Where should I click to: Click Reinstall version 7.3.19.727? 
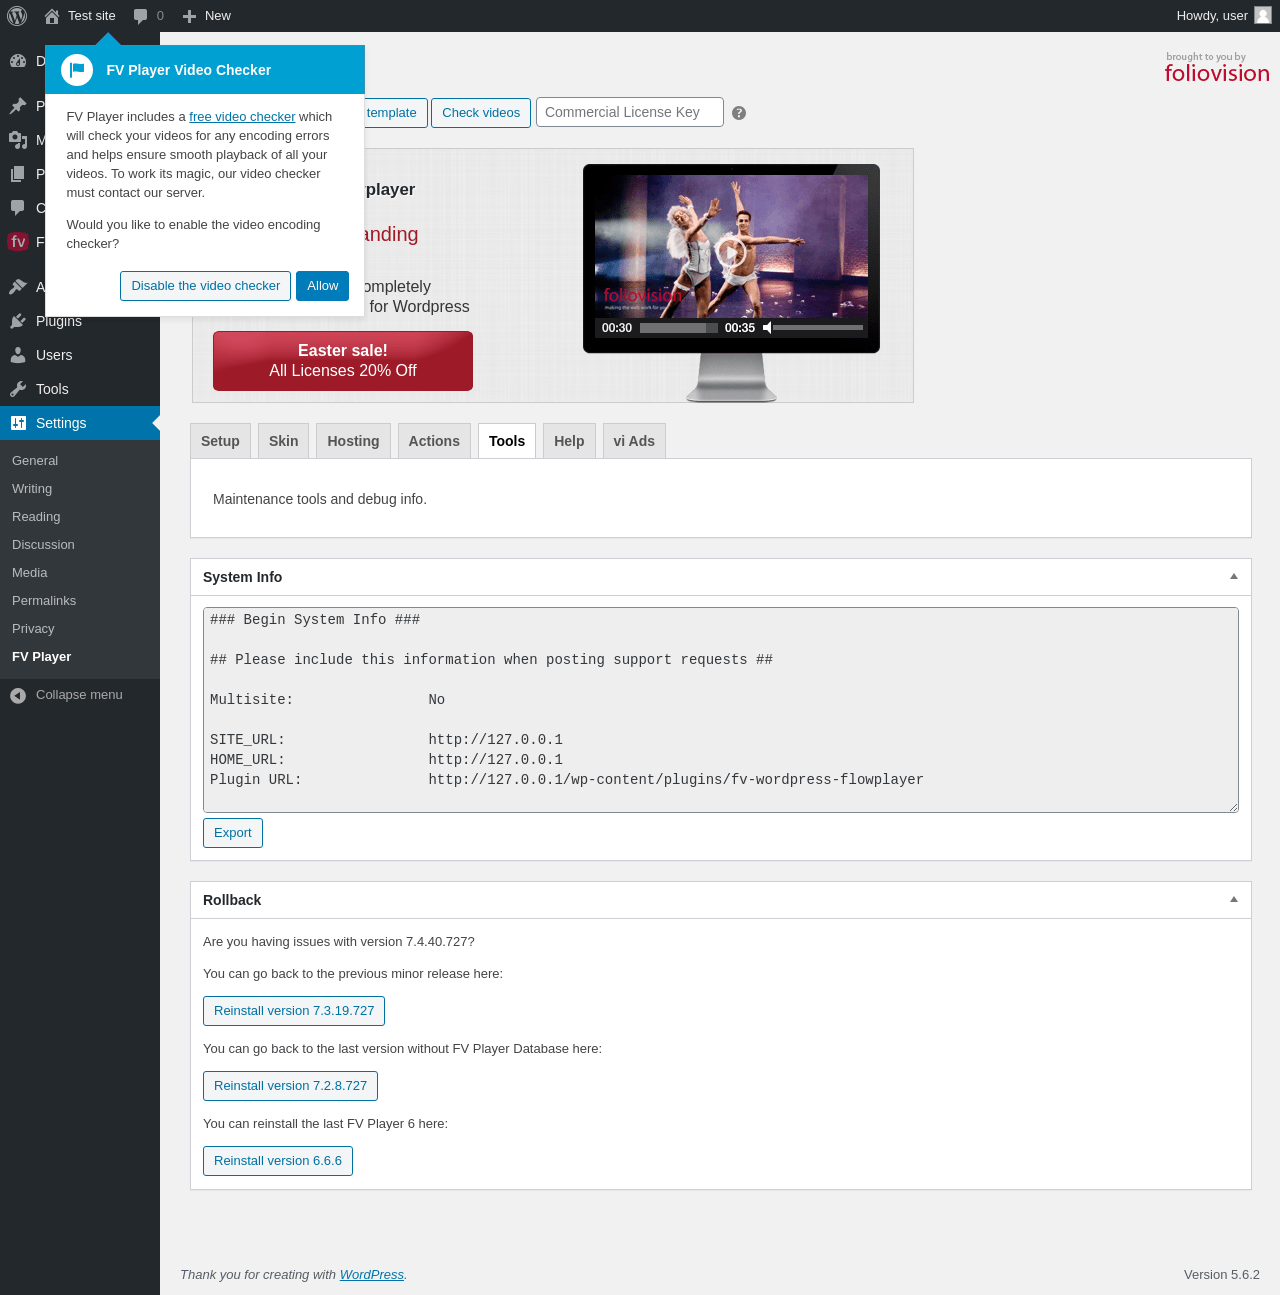[294, 1011]
